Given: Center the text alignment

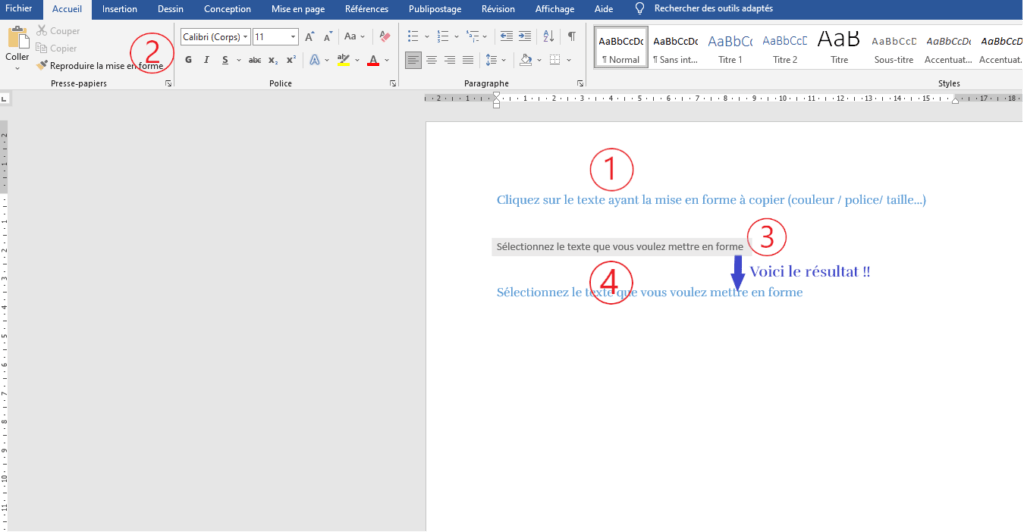Looking at the screenshot, I should point(432,60).
